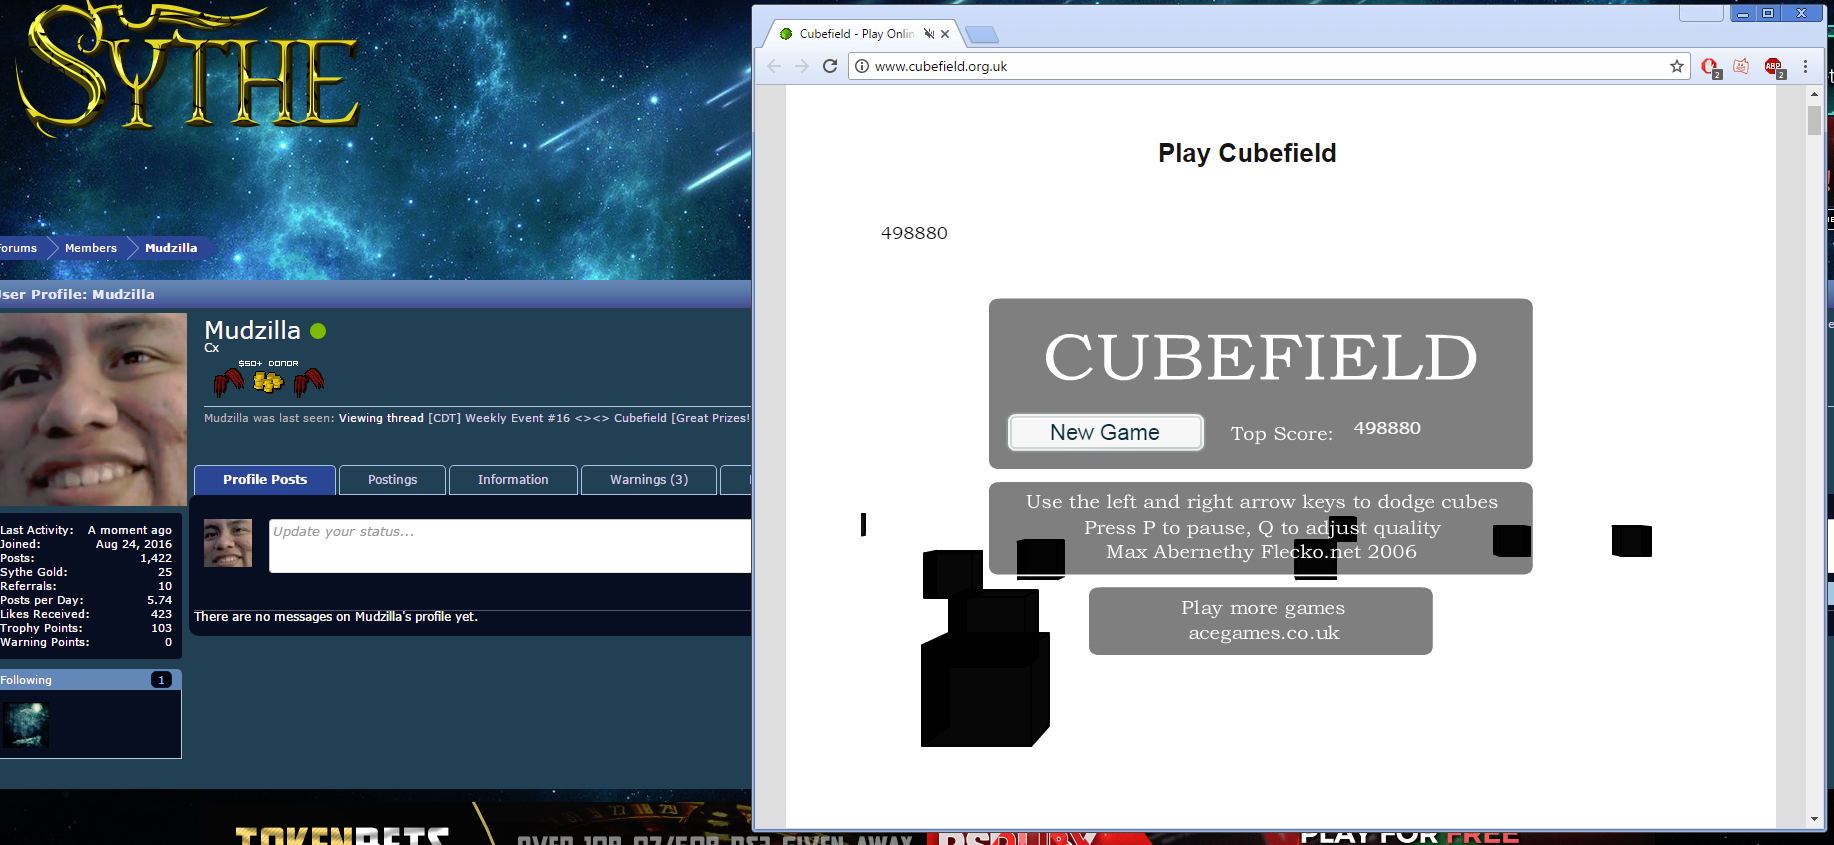
Task: Click the Likes Received count 423
Action: (161, 614)
